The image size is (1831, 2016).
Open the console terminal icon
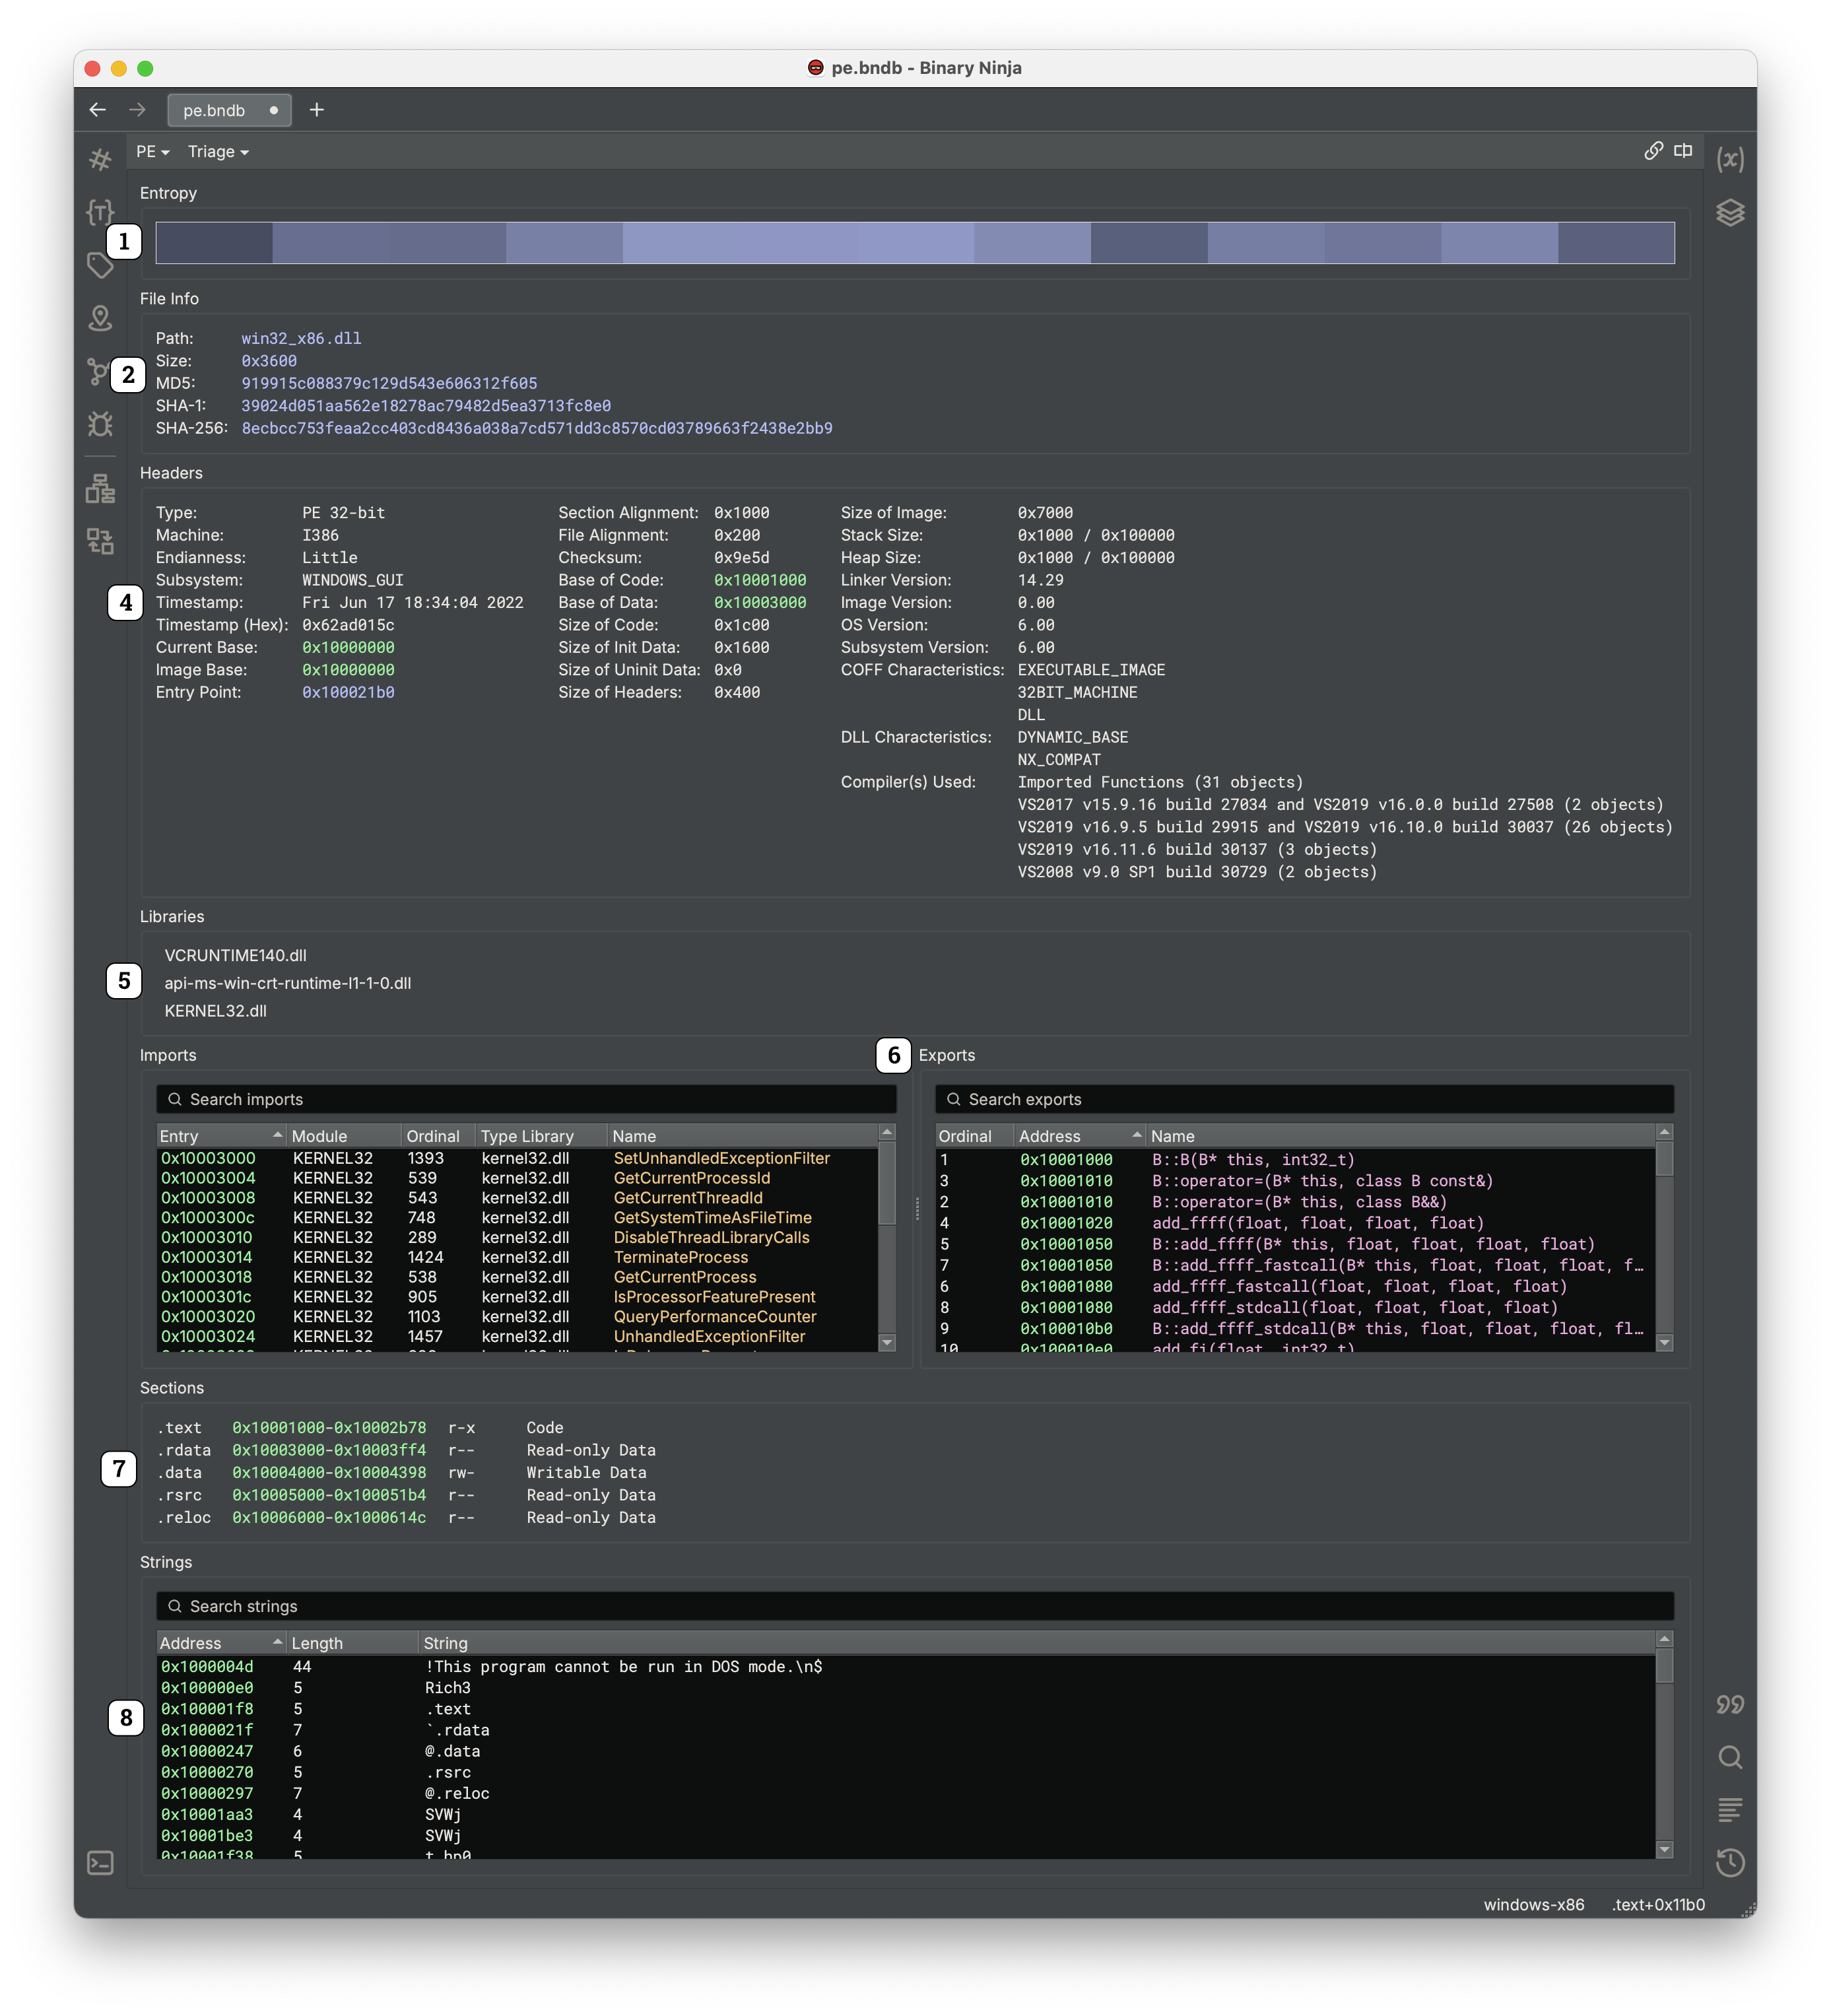pyautogui.click(x=100, y=1862)
